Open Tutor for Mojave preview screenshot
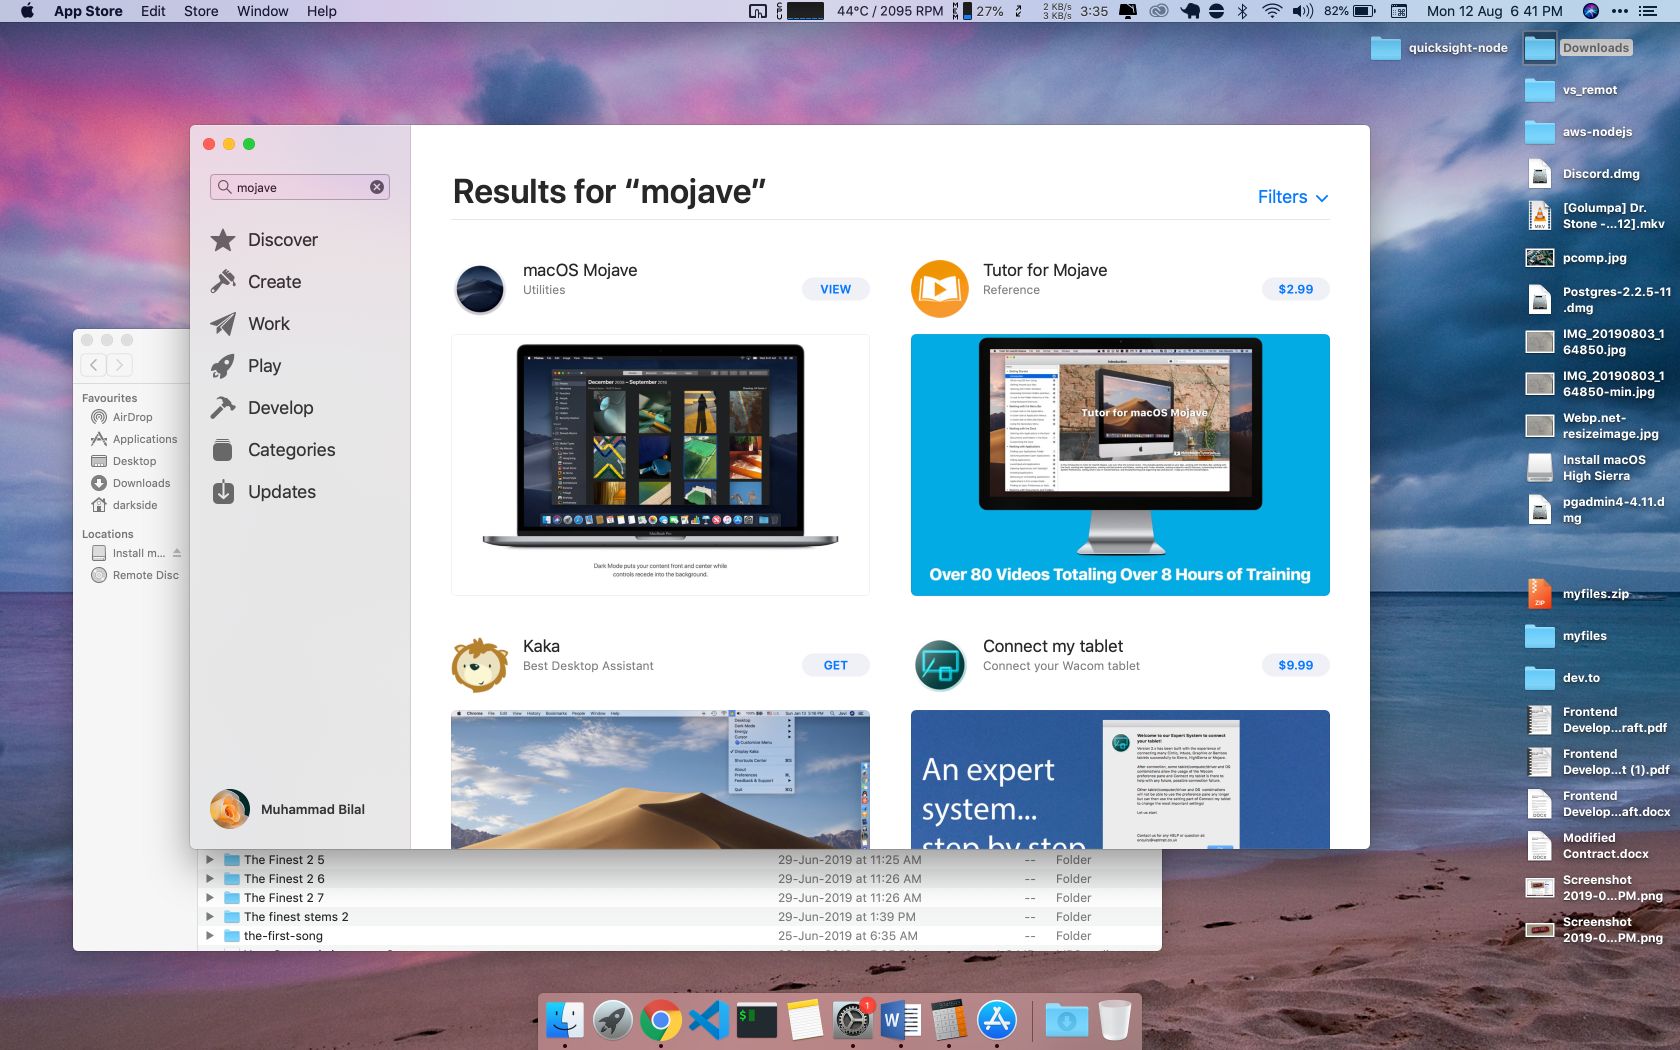Screen dimensions: 1680x1050 click(x=1120, y=464)
